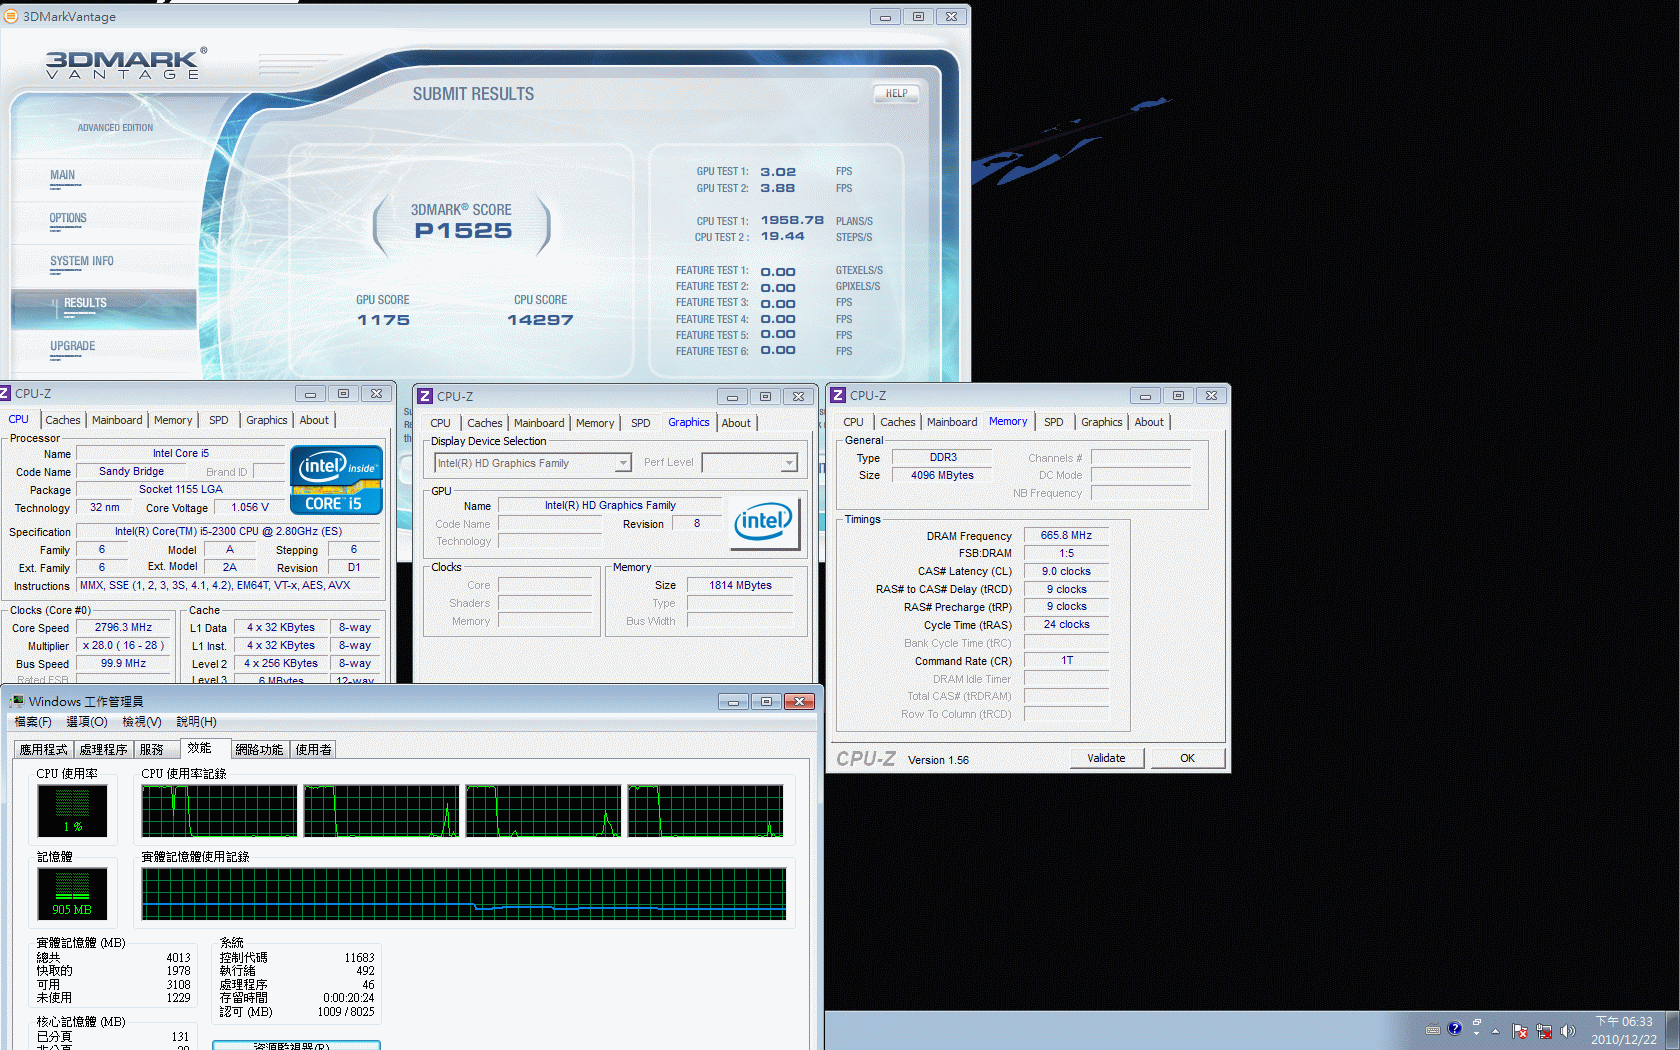
Task: Open the 說明(H) menu in Task Manager
Action: [196, 722]
